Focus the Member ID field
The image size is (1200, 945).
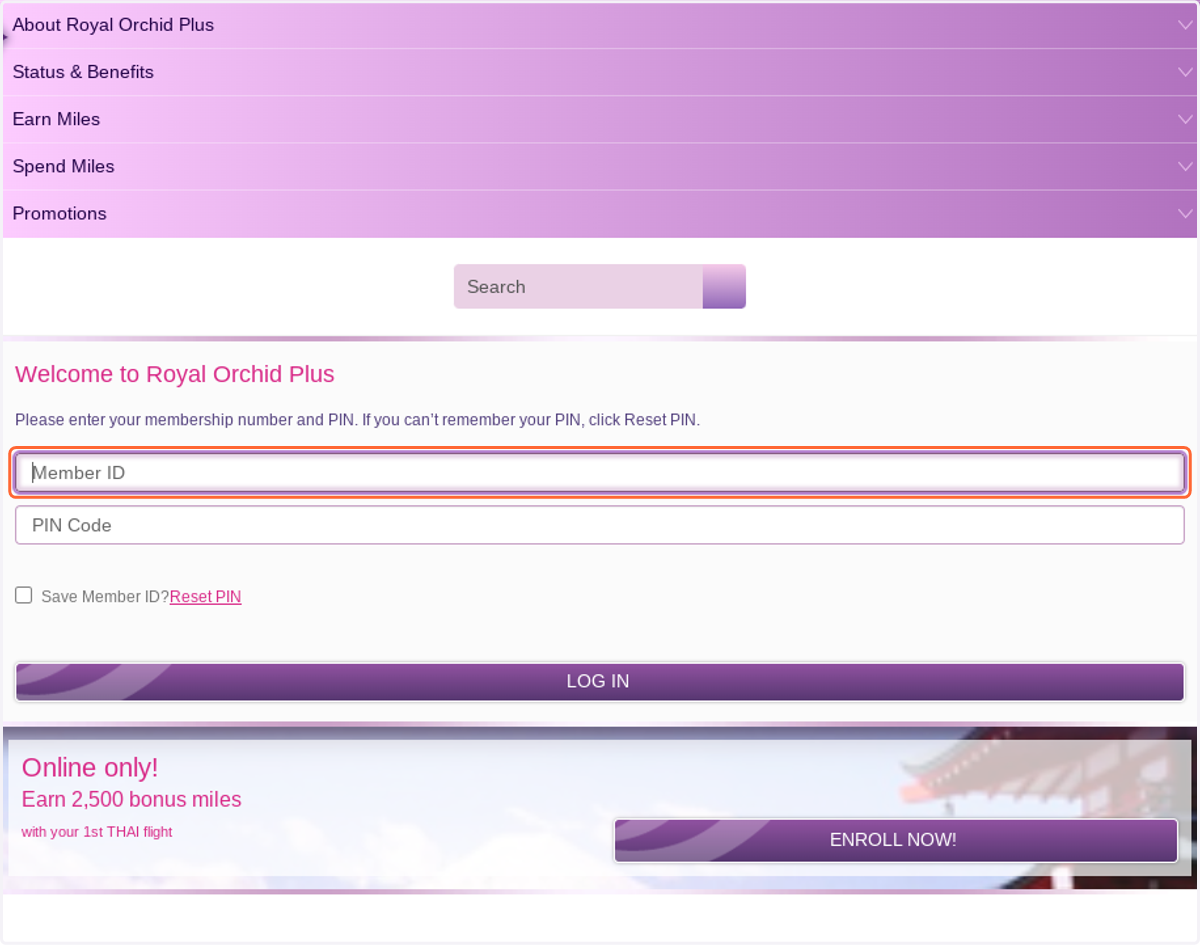(x=600, y=473)
